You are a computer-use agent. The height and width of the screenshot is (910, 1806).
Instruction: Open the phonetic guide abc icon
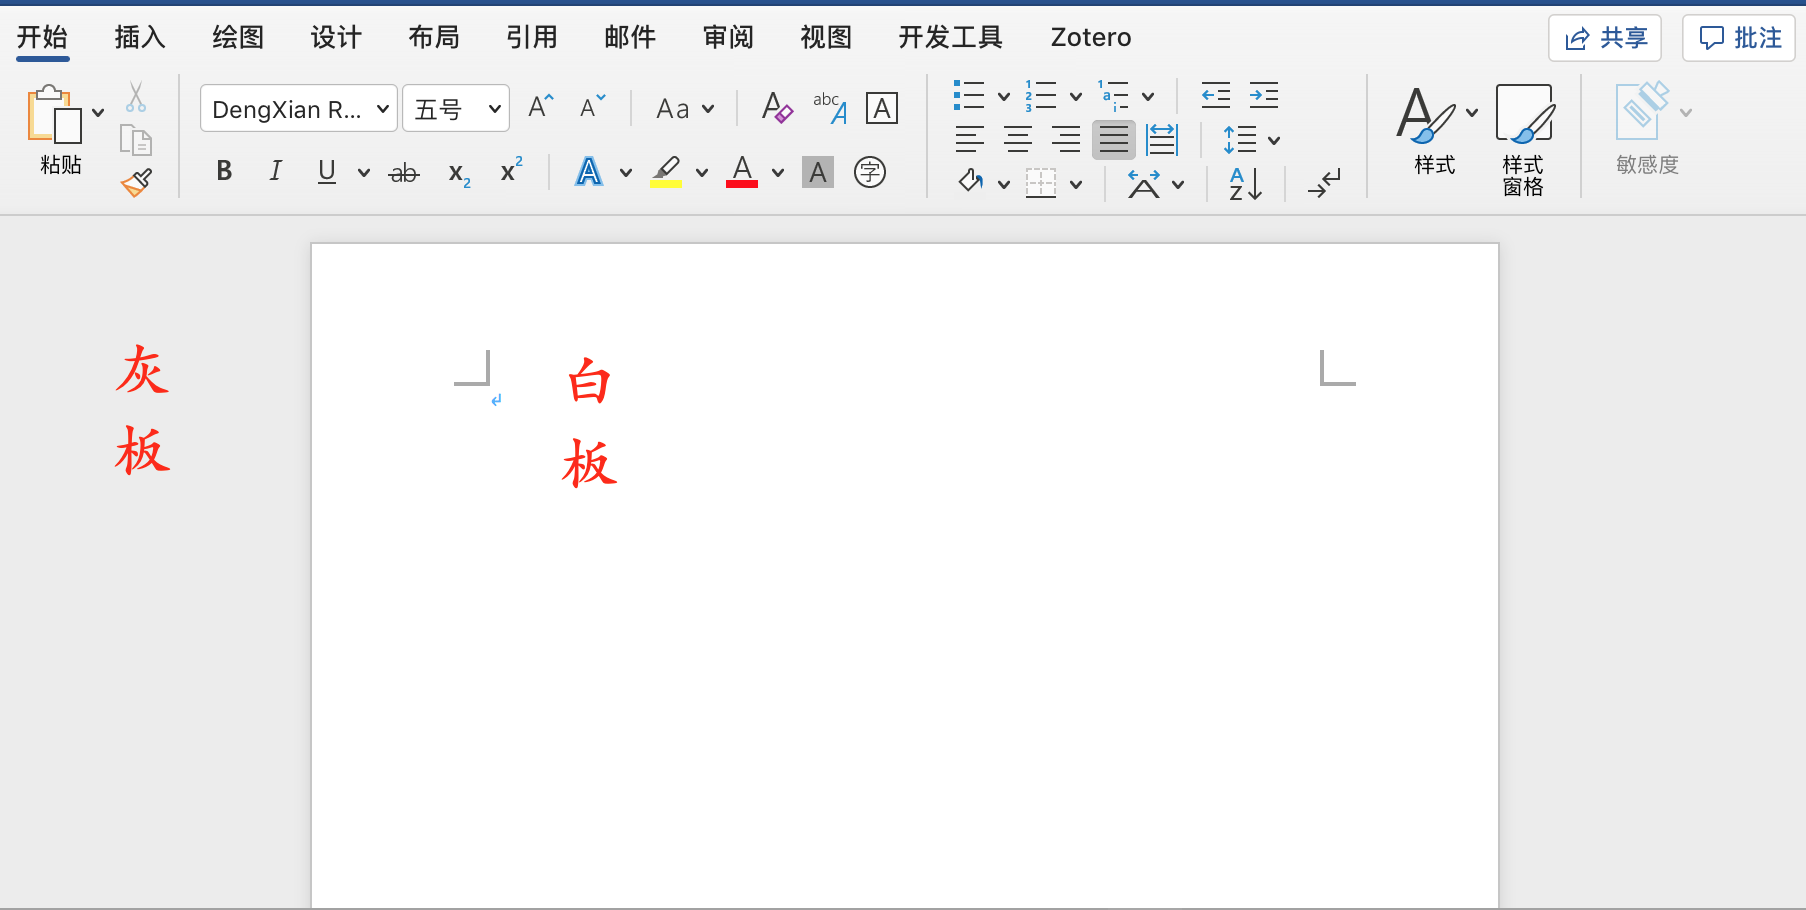(830, 108)
